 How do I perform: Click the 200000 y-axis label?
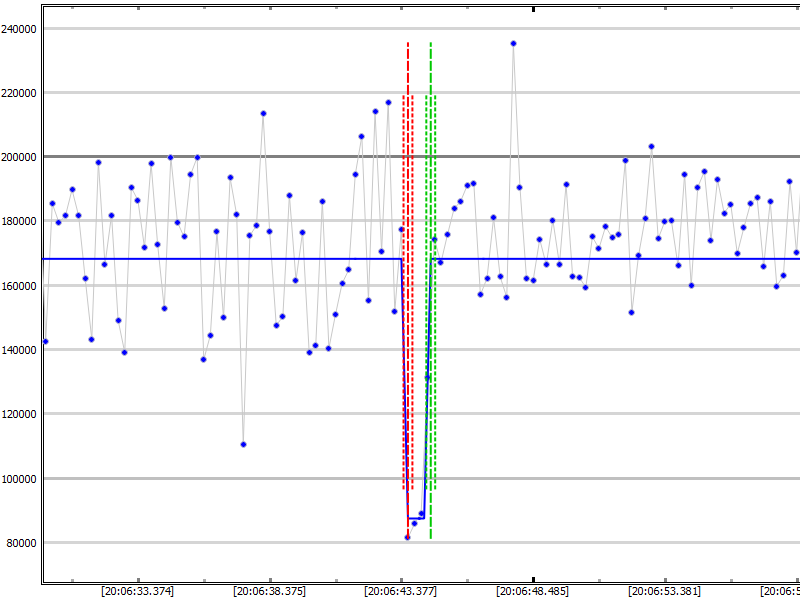19,157
